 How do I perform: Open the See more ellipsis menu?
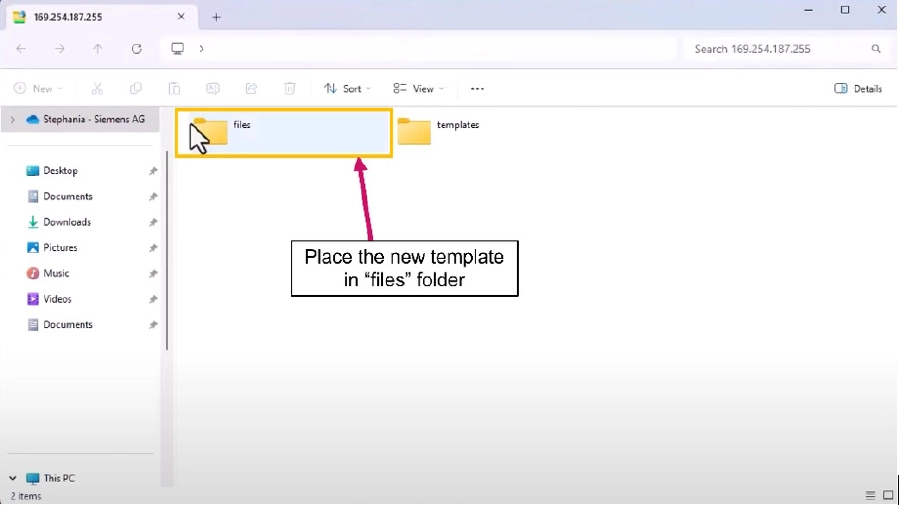[x=477, y=89]
